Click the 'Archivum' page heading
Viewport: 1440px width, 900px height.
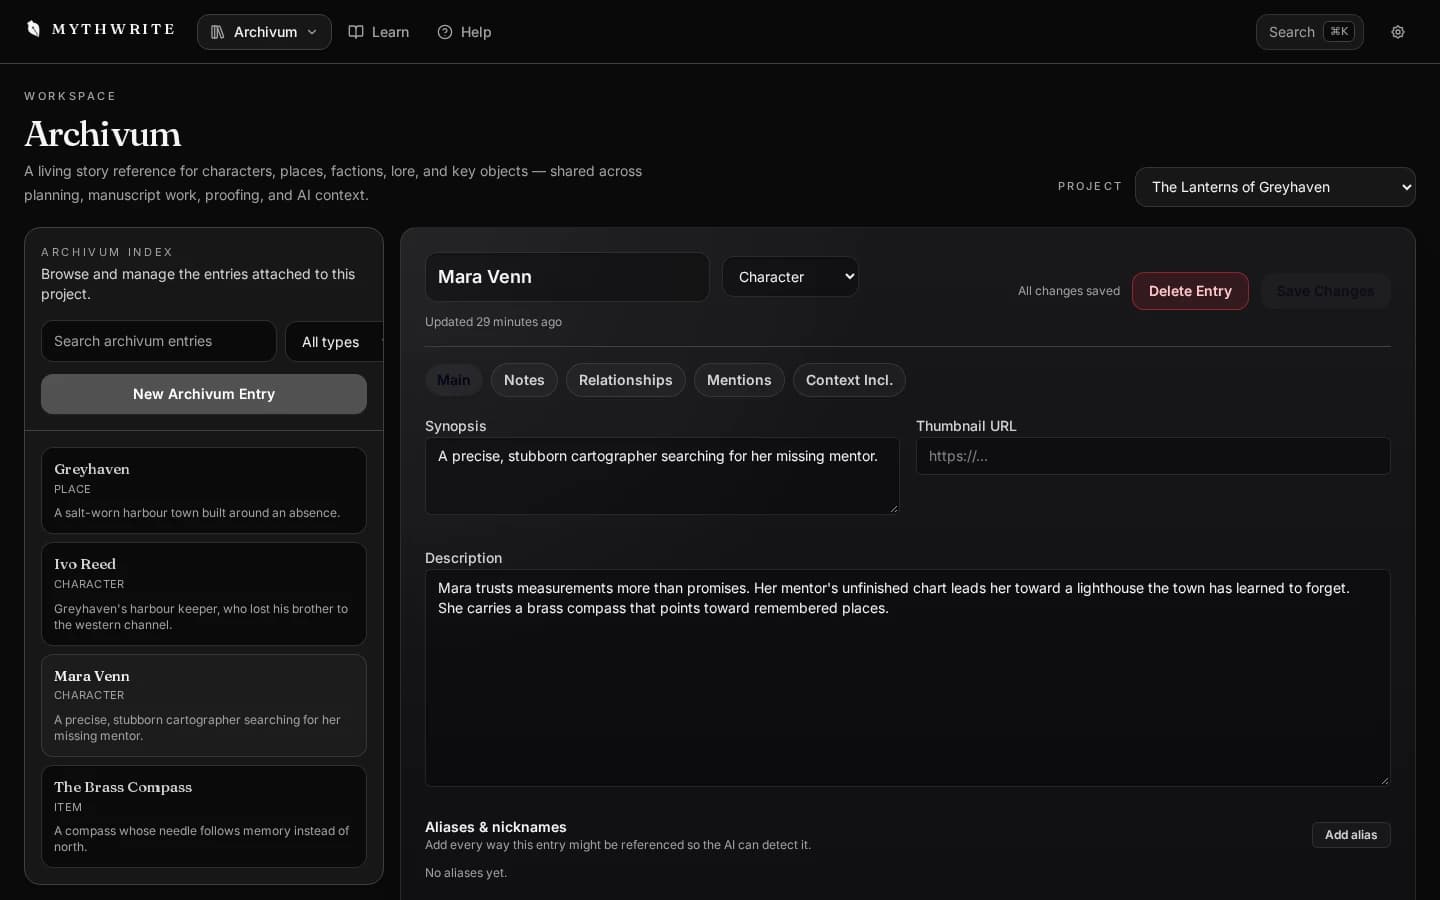(x=103, y=134)
